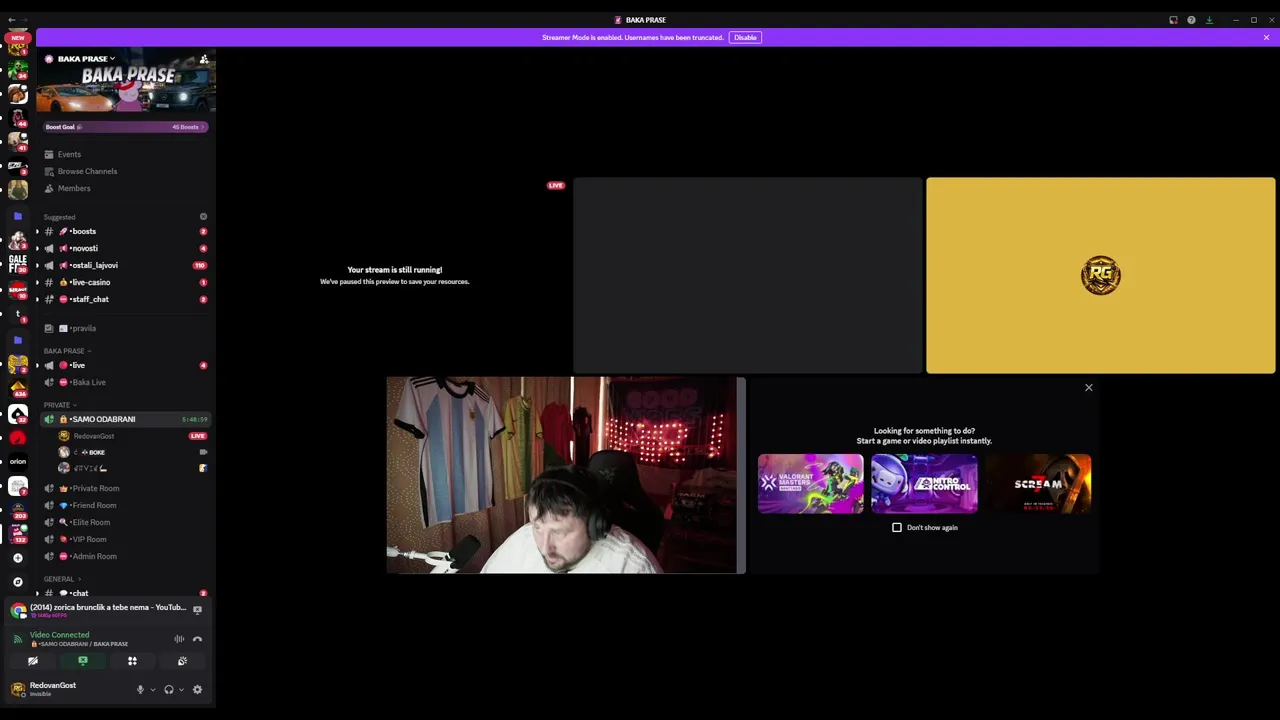Stop streaming the Chrome YouTube window

tap(197, 609)
